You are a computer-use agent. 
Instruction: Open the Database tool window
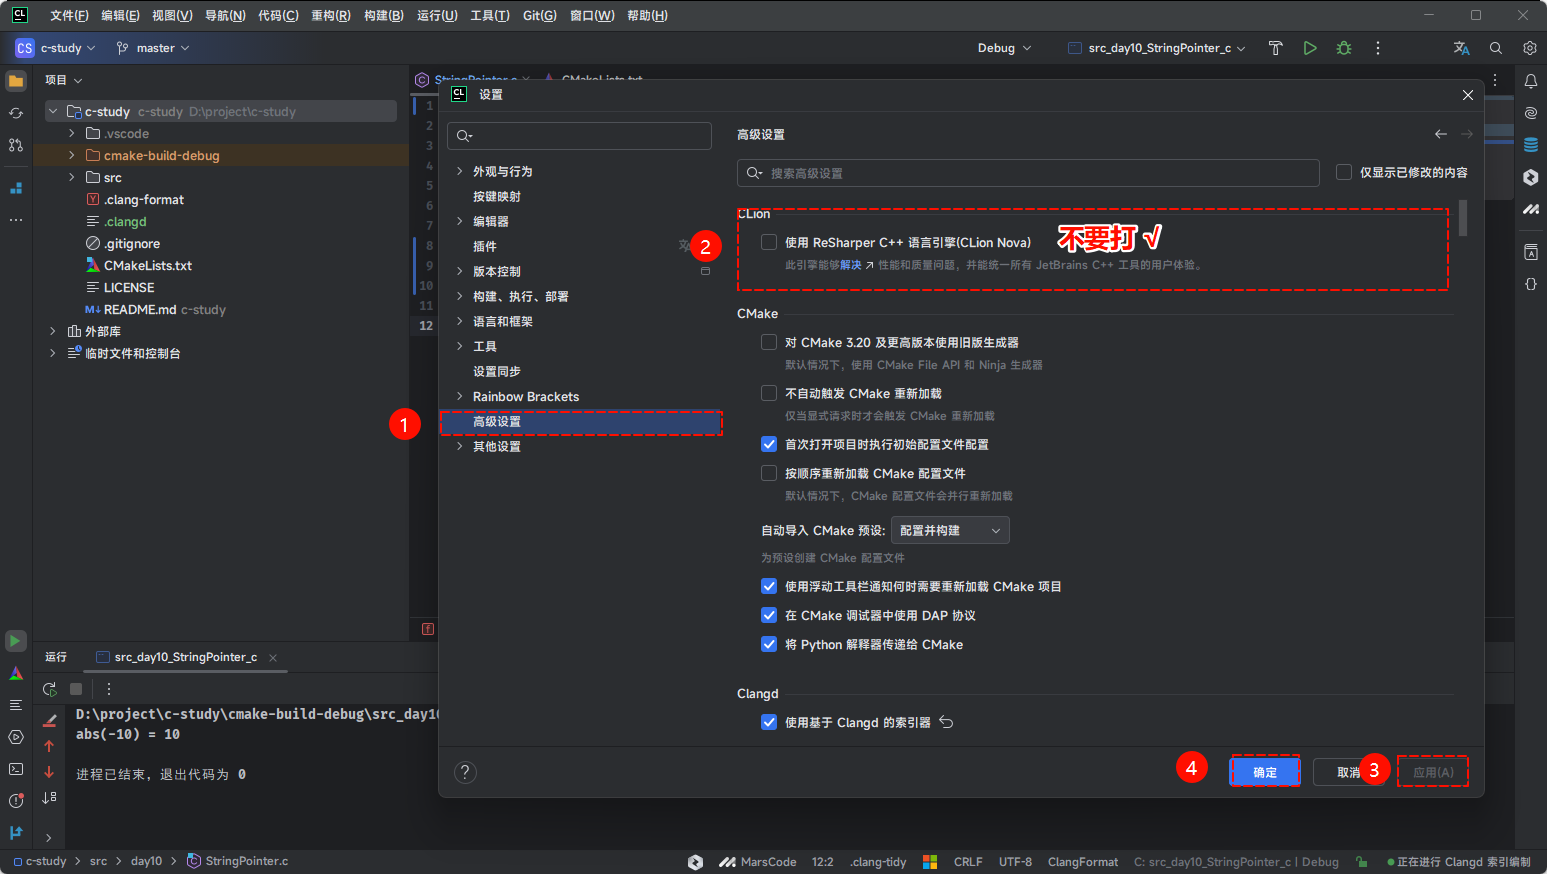point(1531,142)
